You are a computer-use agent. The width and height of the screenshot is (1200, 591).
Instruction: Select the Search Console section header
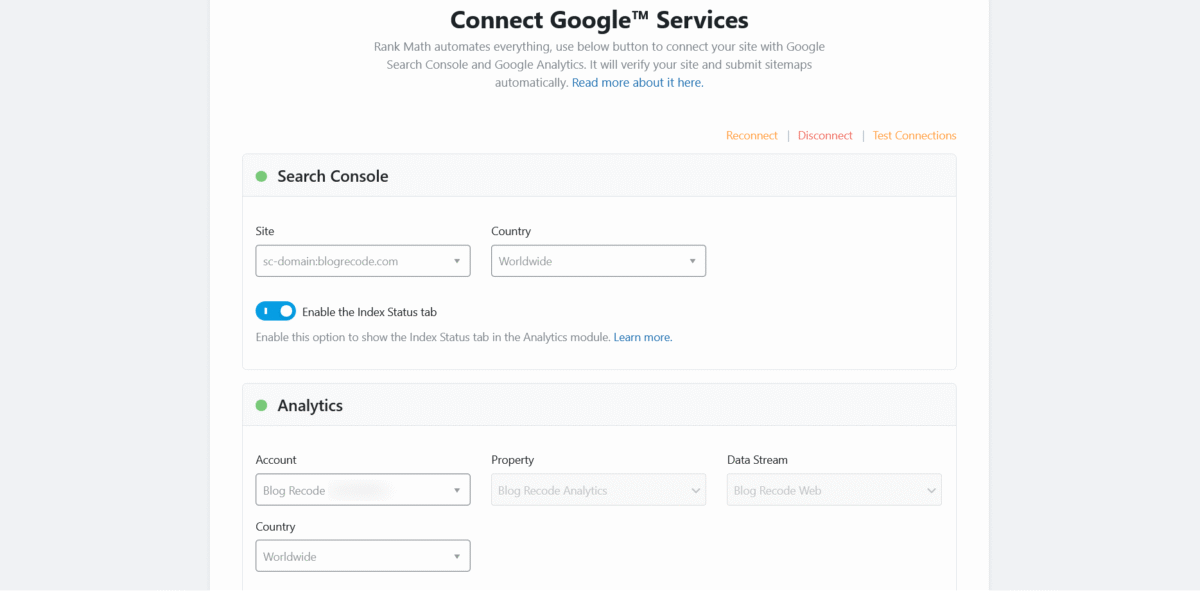pyautogui.click(x=333, y=176)
